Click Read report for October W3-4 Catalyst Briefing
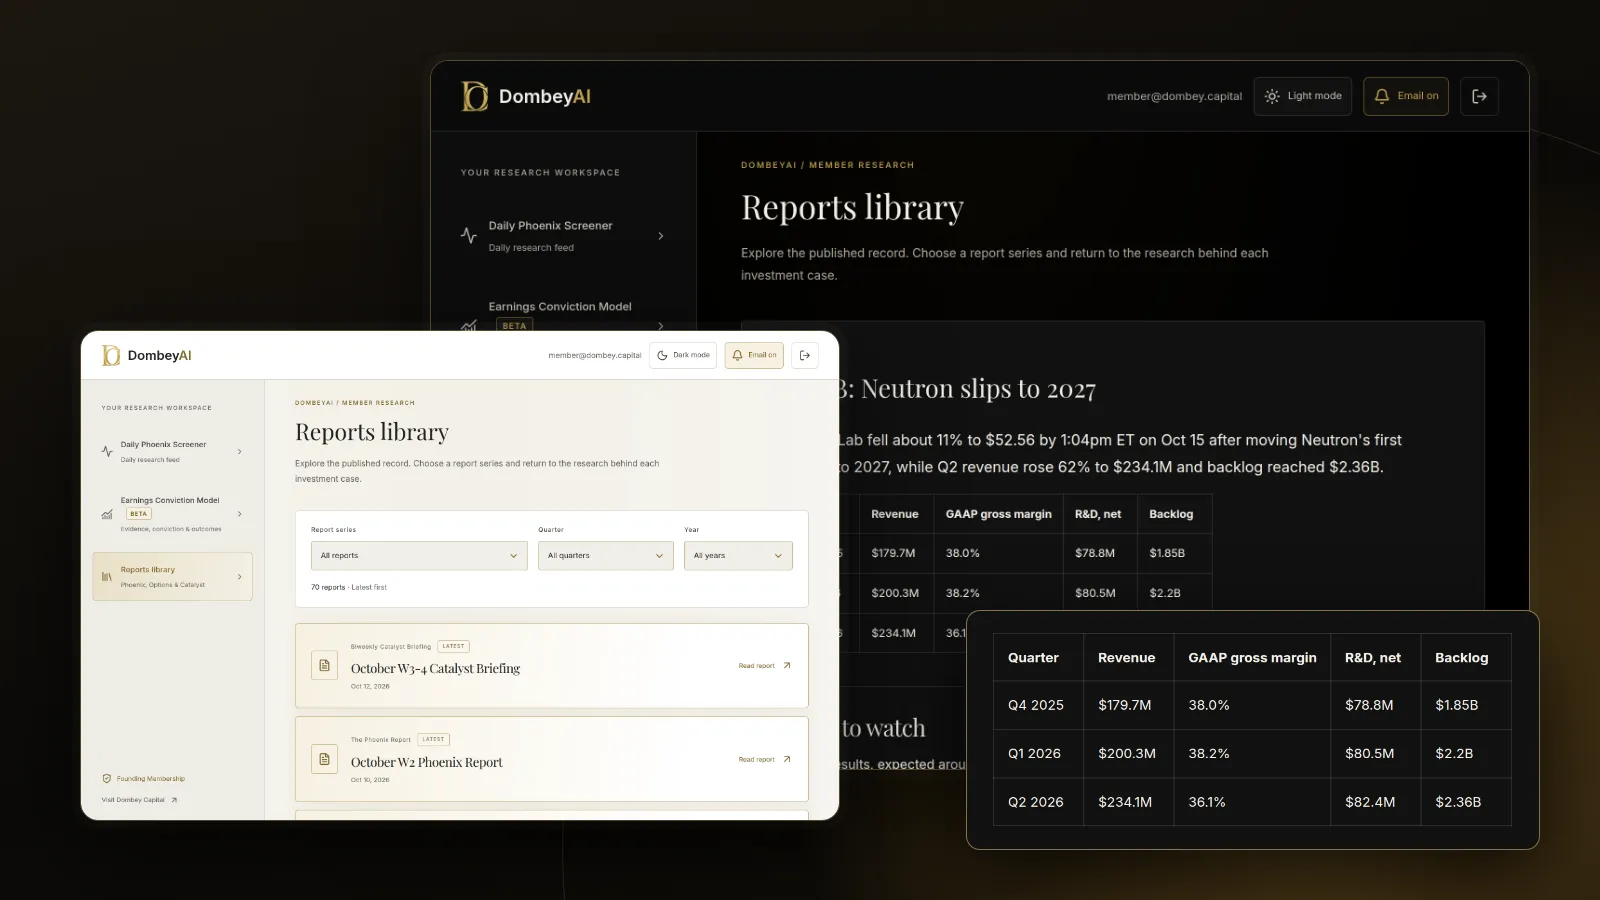Image resolution: width=1600 pixels, height=900 pixels. 764,665
